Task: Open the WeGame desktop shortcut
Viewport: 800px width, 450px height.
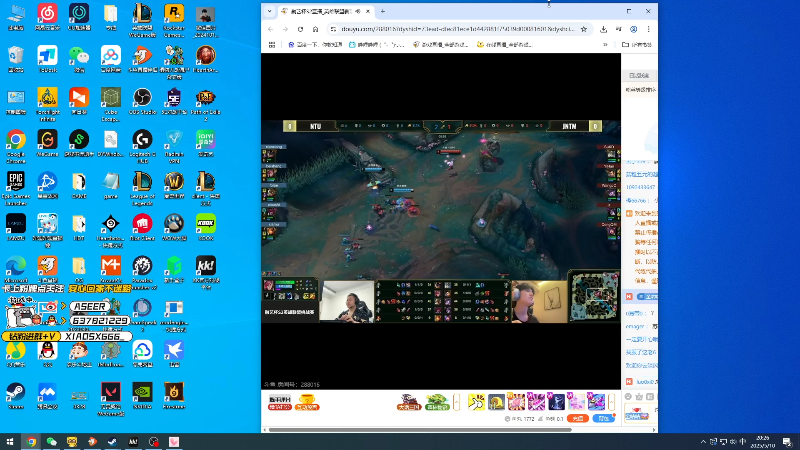Action: tap(47, 143)
